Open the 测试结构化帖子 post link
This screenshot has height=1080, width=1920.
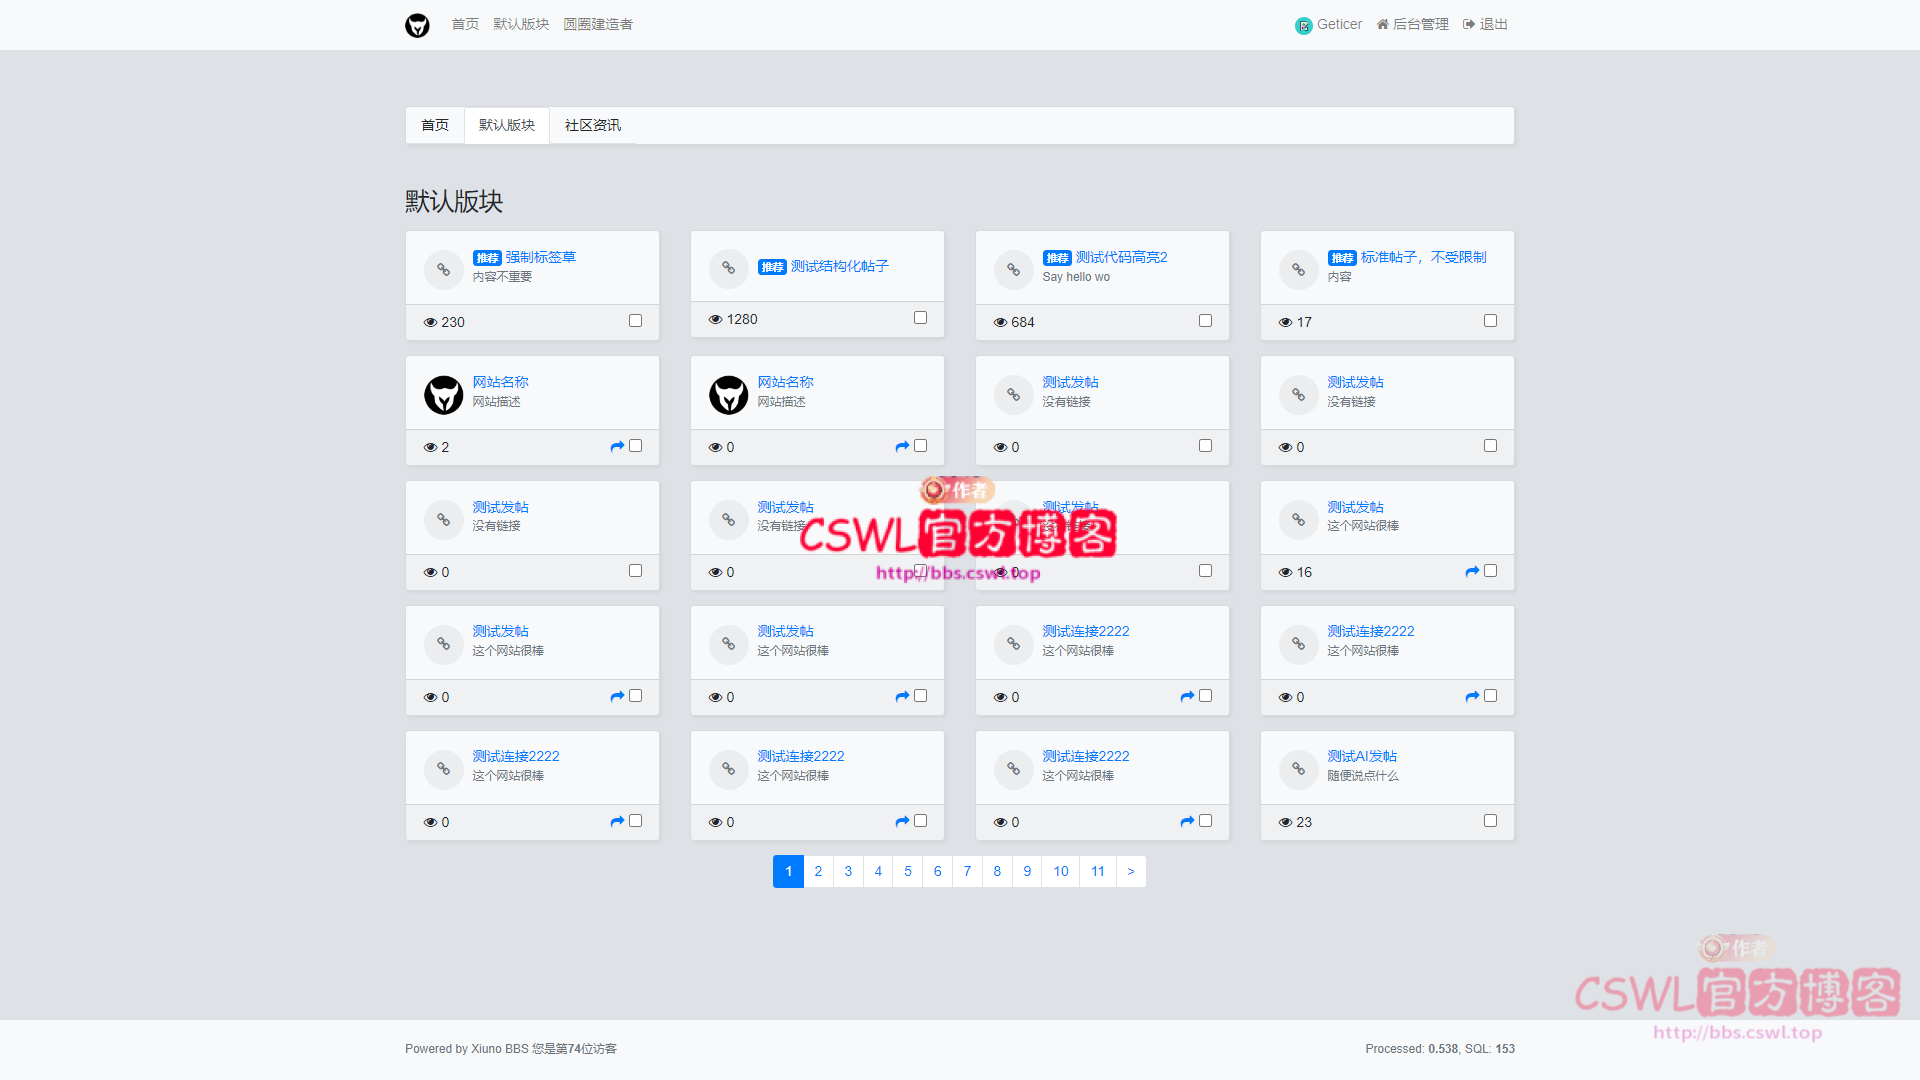(x=839, y=266)
